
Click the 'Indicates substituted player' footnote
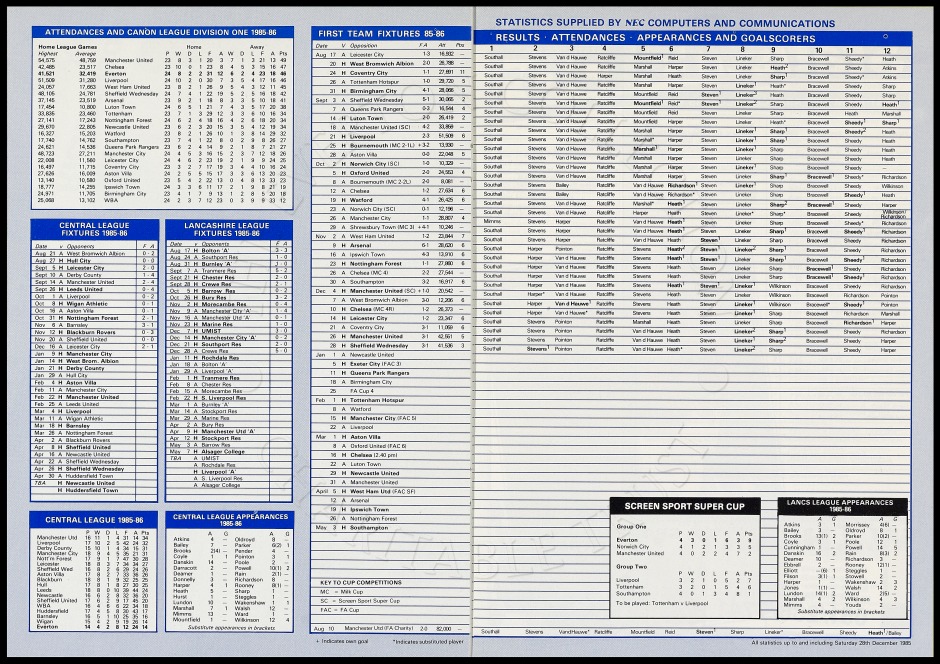[429, 642]
